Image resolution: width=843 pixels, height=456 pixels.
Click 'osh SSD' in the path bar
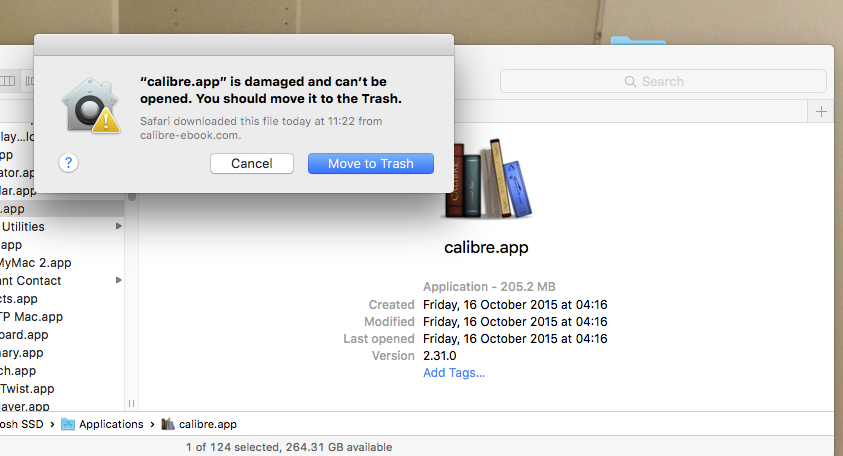[22, 424]
